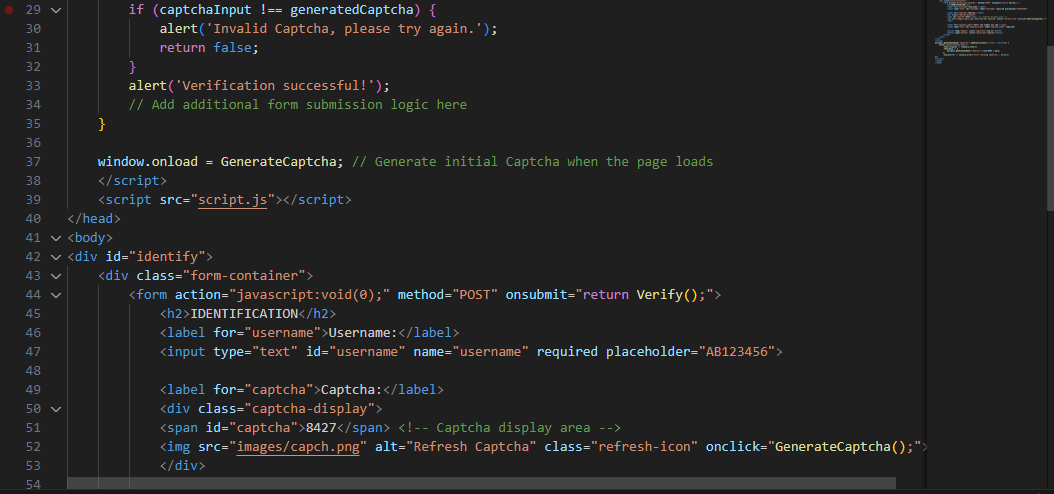Click the vertical scrollbar thumb
Viewport: 1054px width, 494px height.
(1050, 128)
